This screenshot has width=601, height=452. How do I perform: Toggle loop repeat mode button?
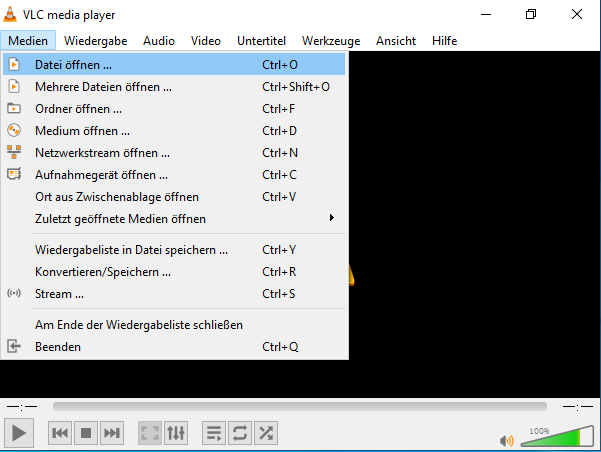[x=240, y=433]
